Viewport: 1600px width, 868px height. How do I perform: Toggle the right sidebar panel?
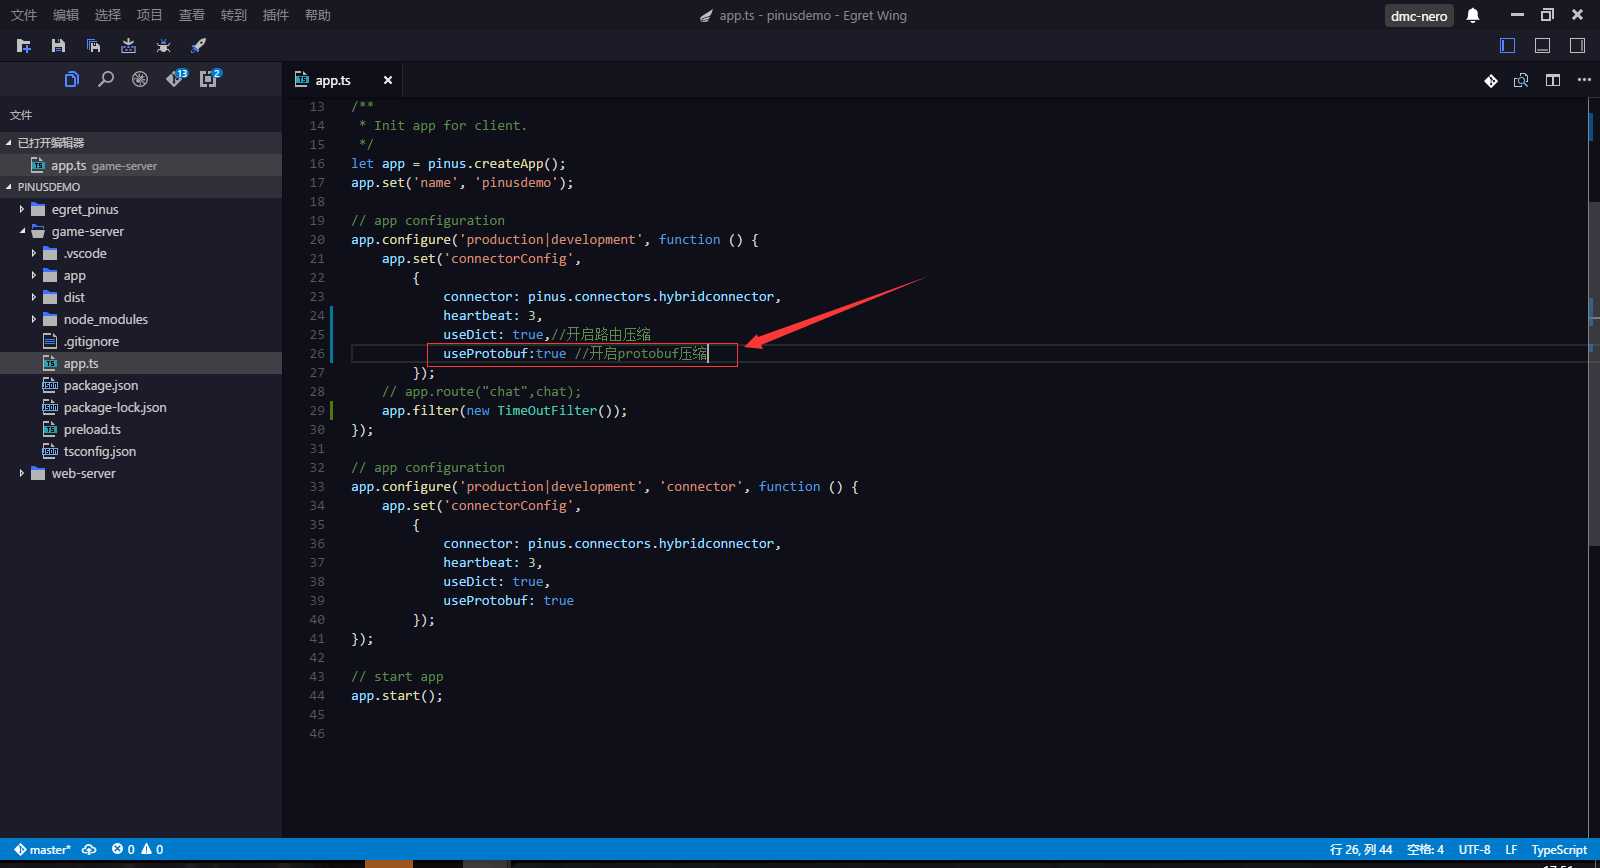point(1577,45)
